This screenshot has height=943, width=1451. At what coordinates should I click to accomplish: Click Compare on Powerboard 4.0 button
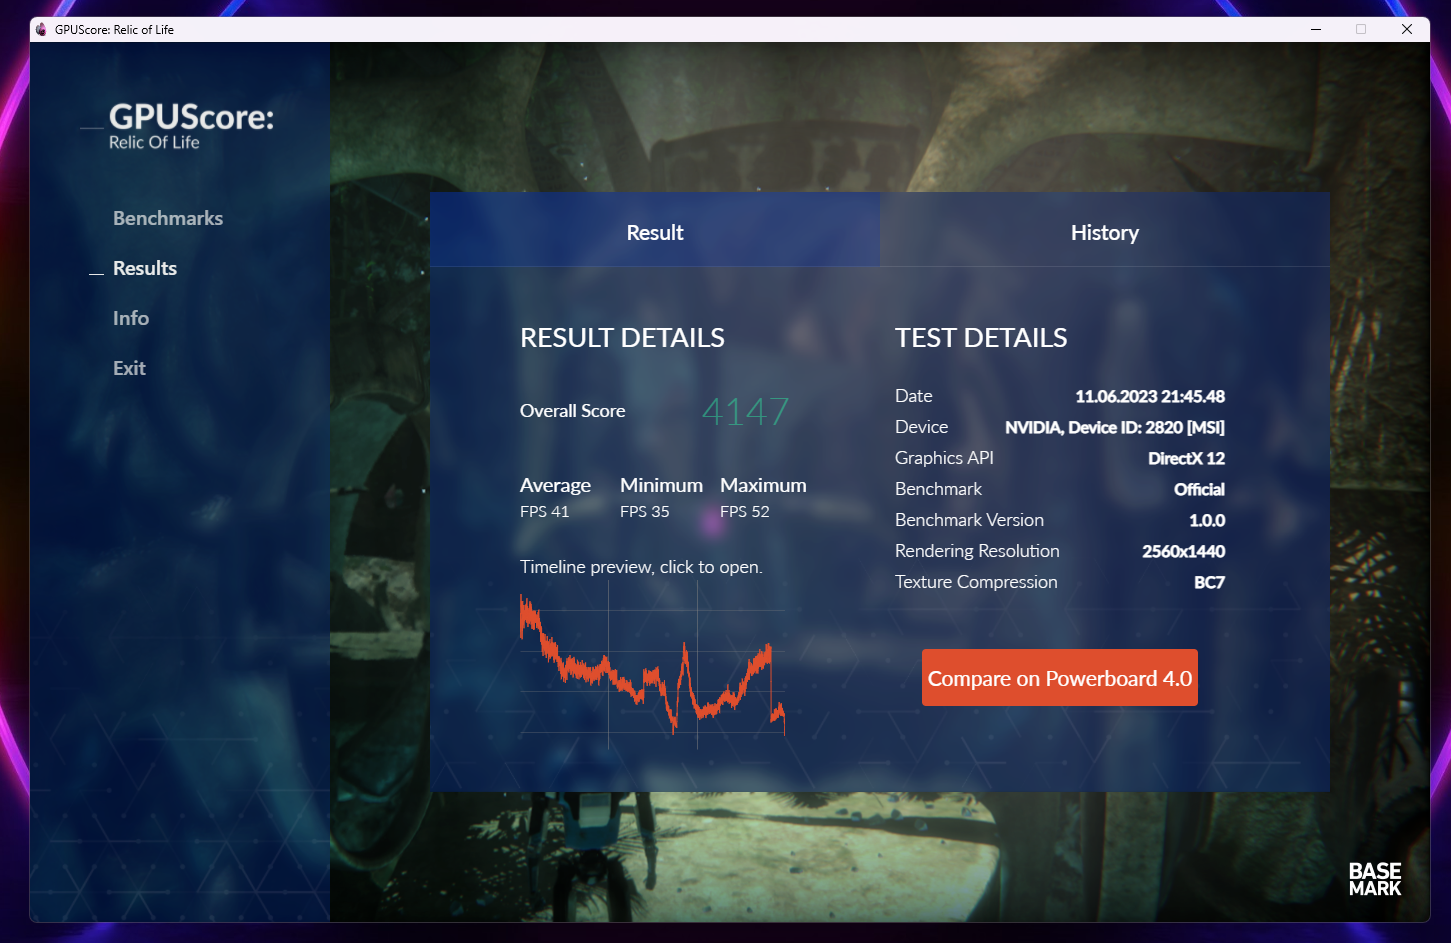pyautogui.click(x=1060, y=678)
